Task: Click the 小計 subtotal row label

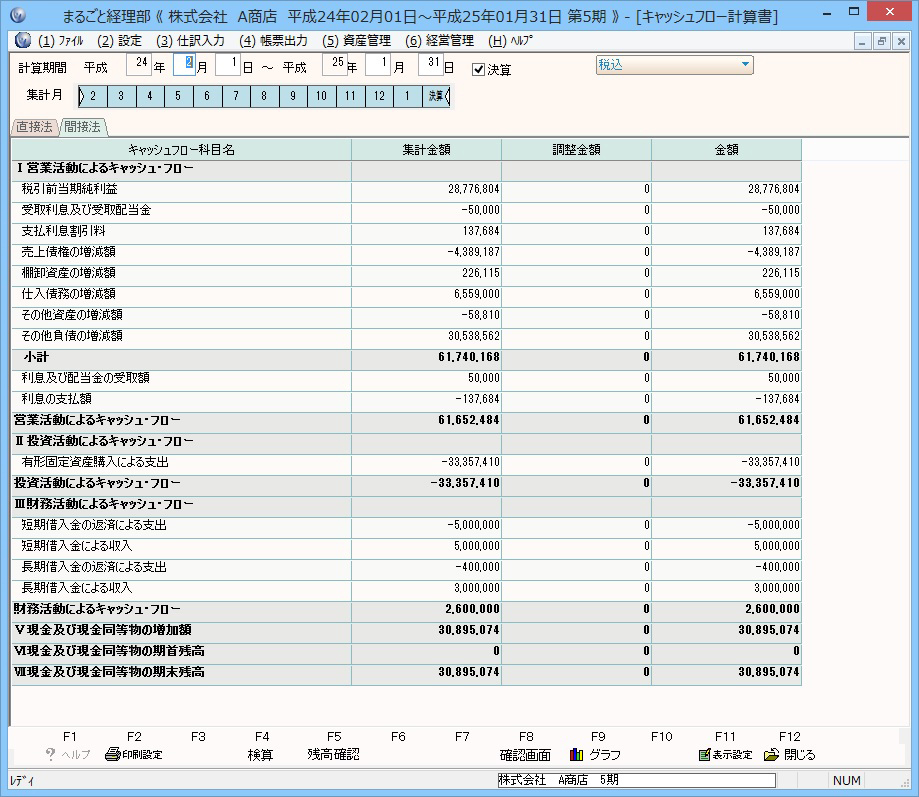Action: [36, 357]
